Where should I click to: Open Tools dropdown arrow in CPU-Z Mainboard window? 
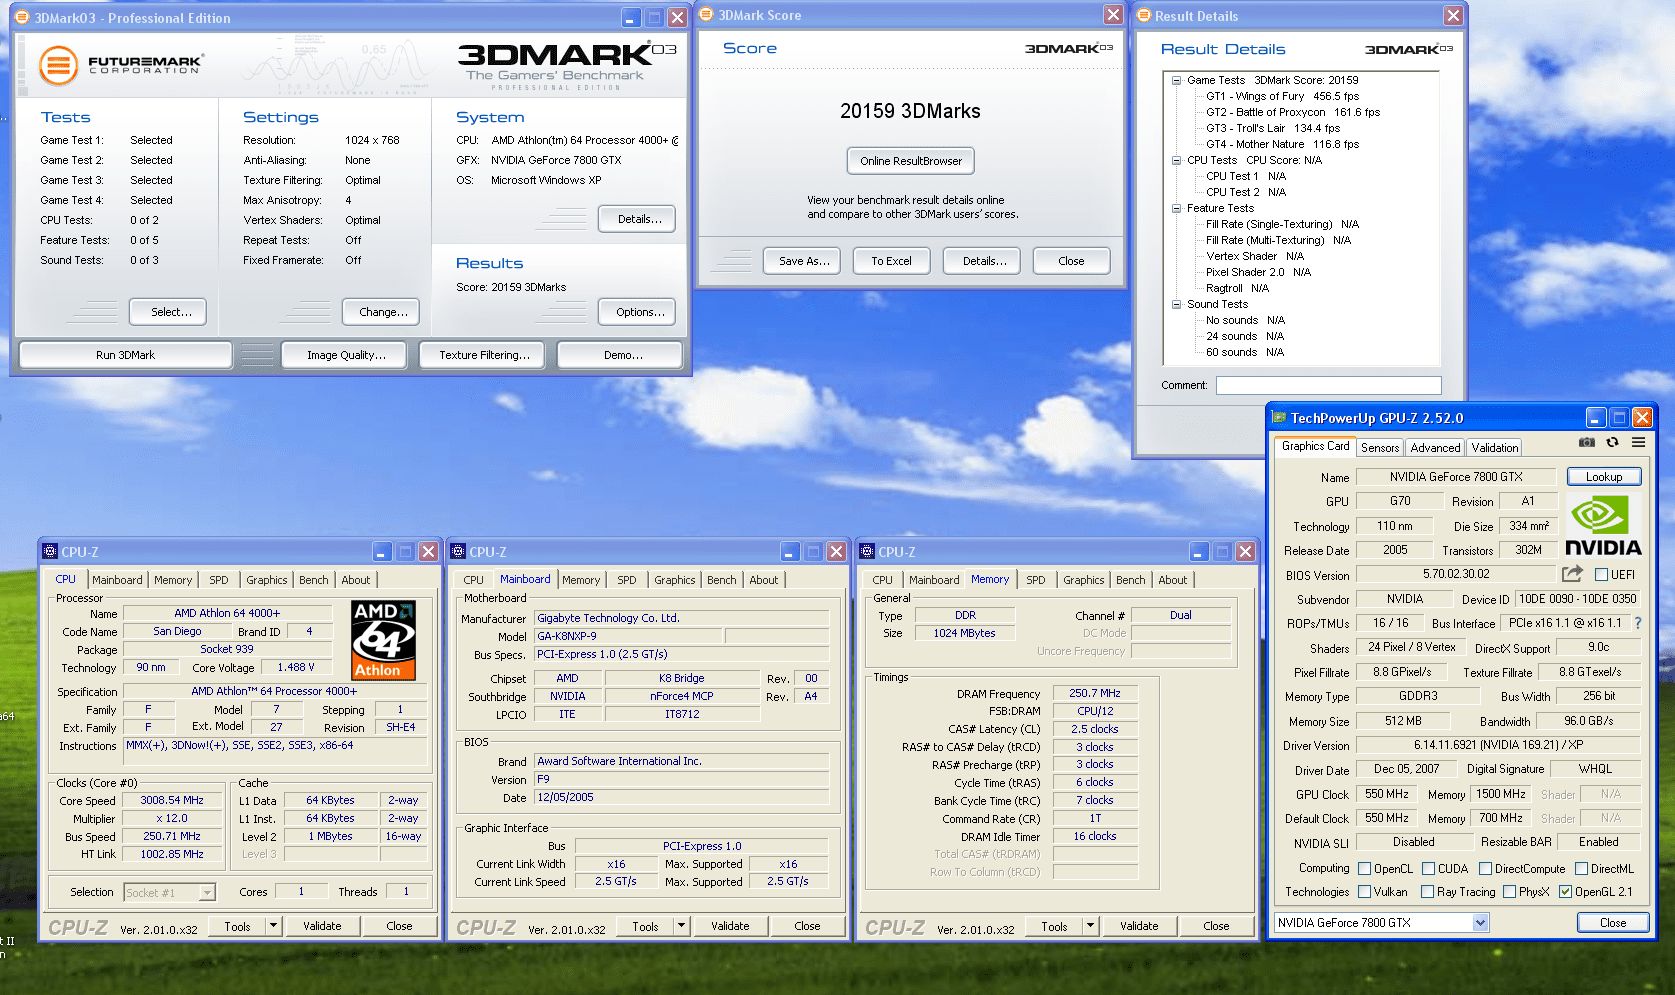(681, 926)
